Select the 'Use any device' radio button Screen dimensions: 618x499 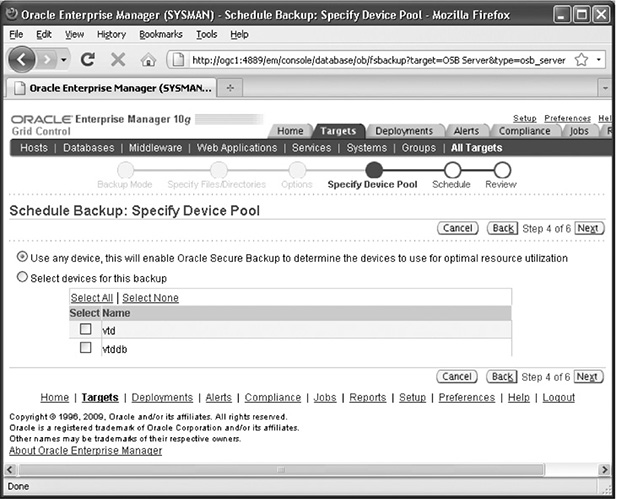point(22,257)
